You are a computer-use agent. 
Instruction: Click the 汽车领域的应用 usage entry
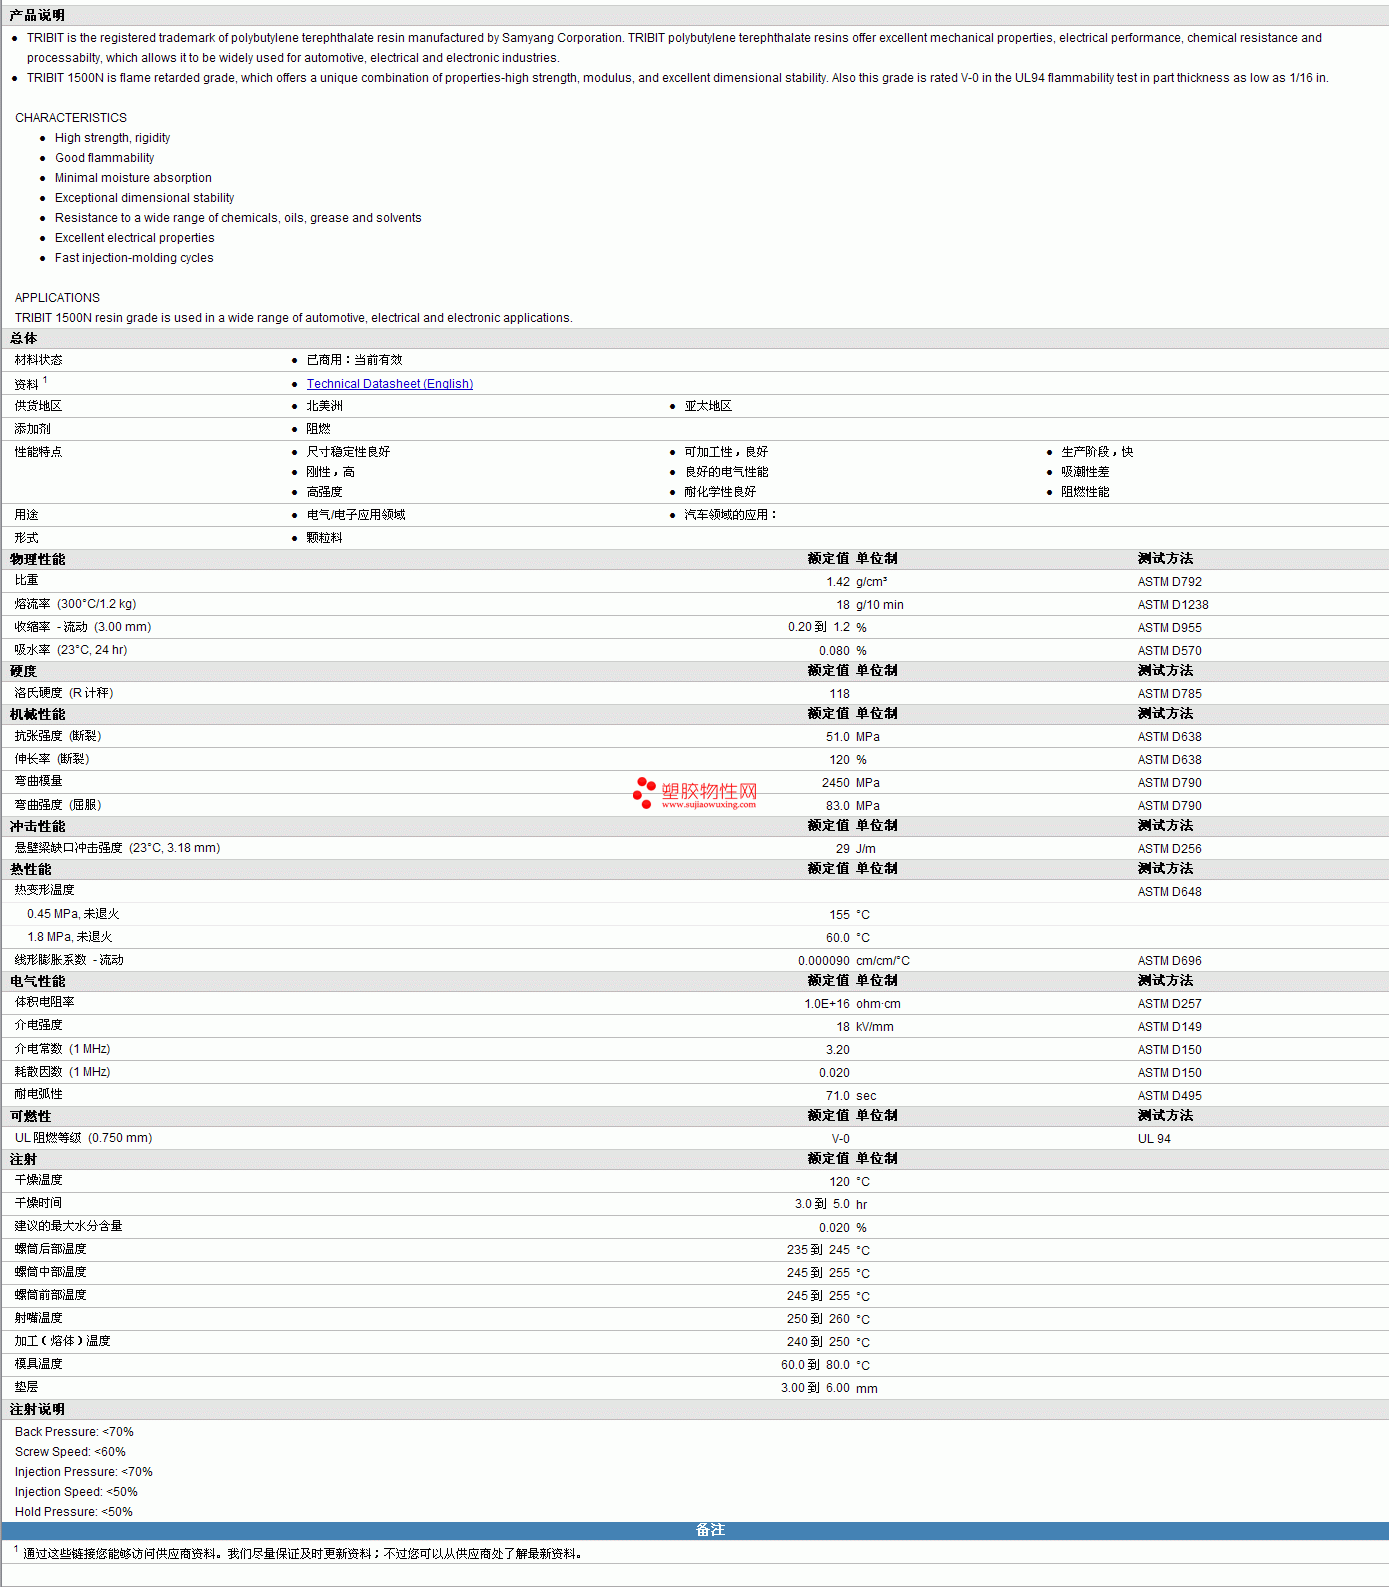(x=730, y=515)
